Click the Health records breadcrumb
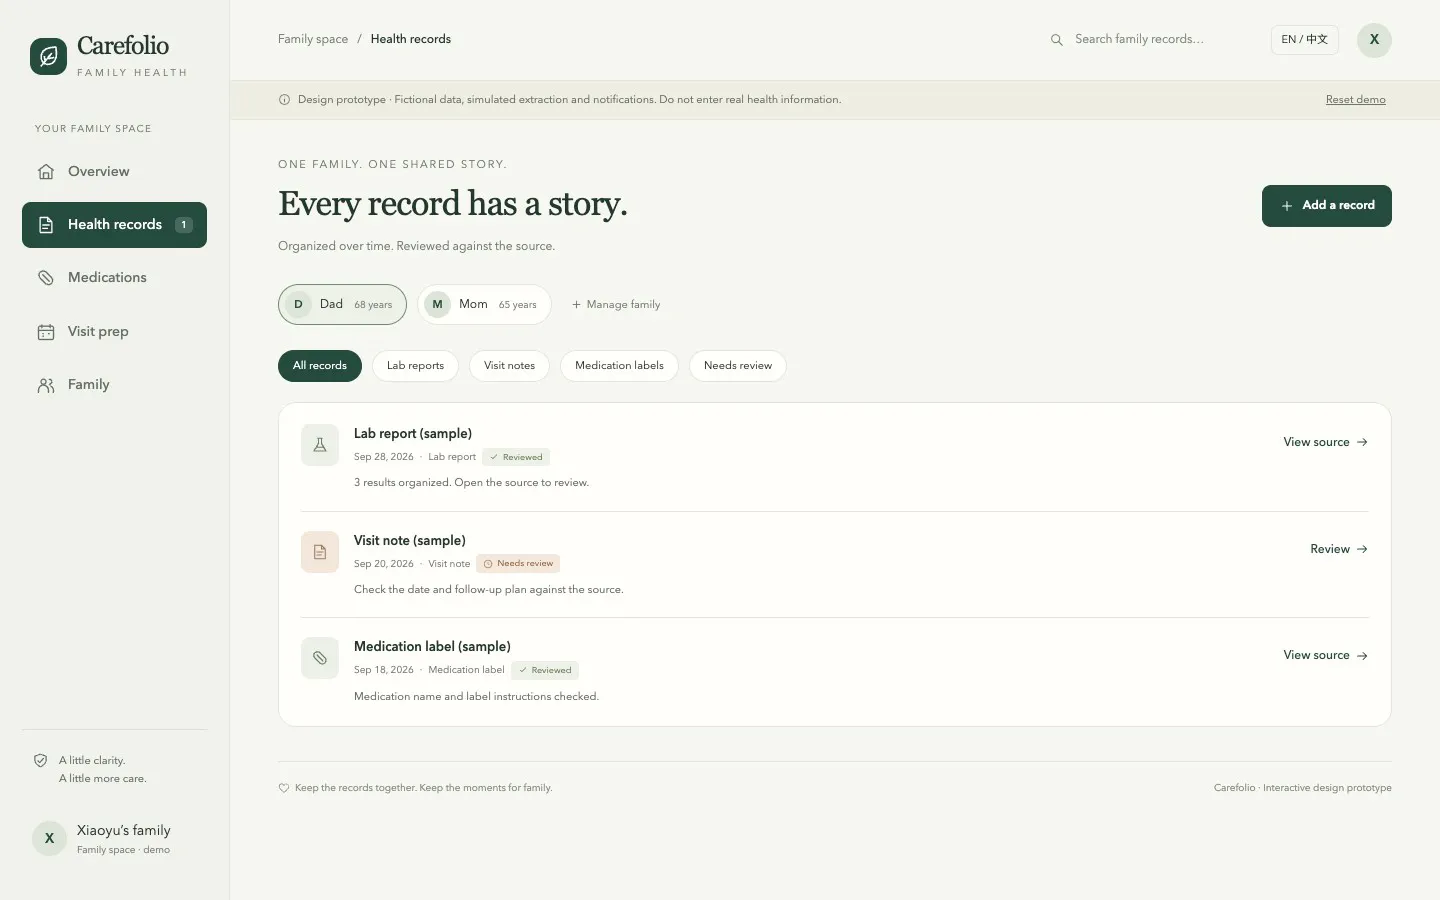This screenshot has width=1440, height=900. (x=411, y=40)
